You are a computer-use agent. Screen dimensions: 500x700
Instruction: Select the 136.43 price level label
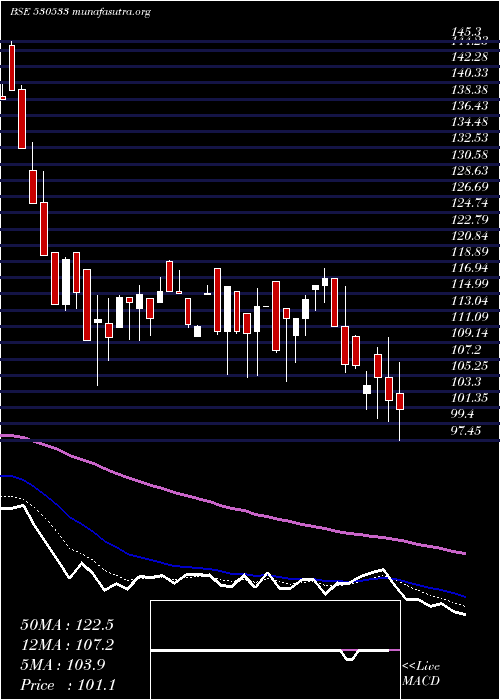pyautogui.click(x=469, y=106)
